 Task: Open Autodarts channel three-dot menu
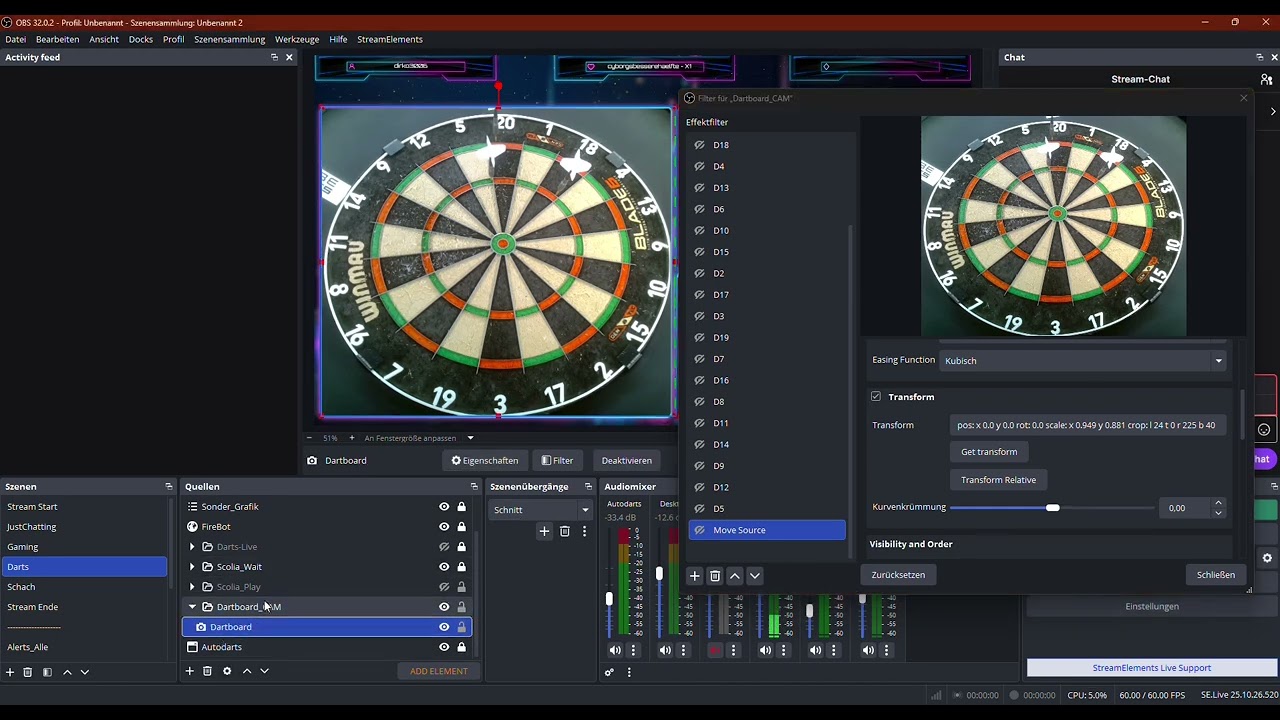633,650
